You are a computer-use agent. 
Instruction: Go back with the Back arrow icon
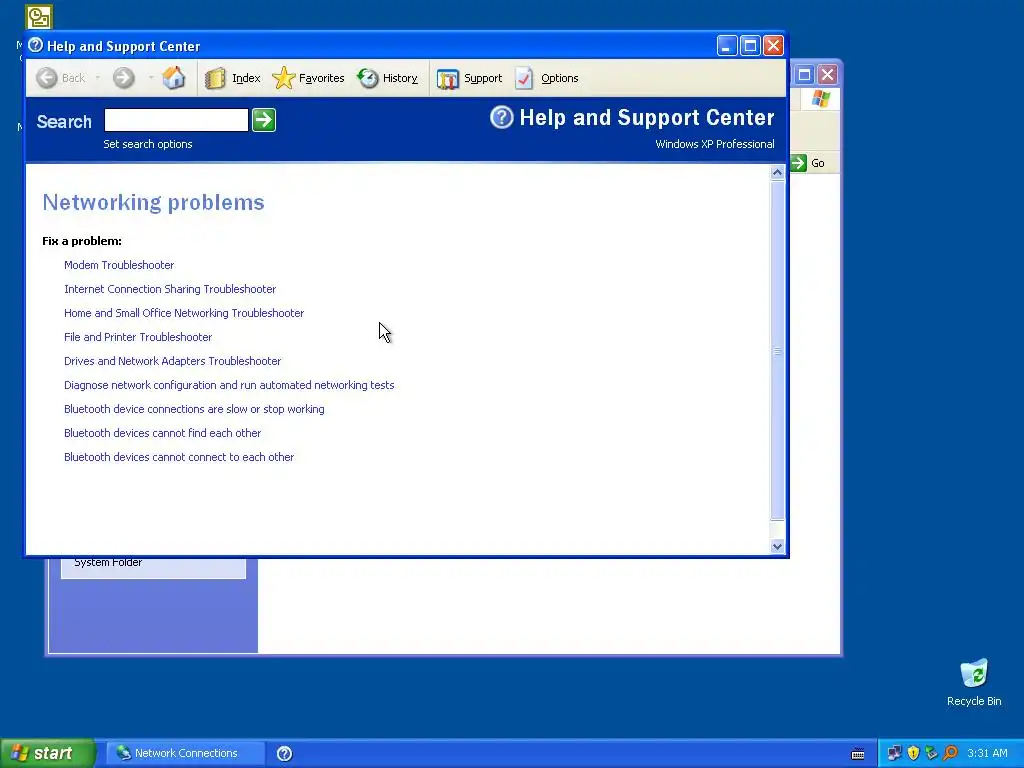(46, 78)
